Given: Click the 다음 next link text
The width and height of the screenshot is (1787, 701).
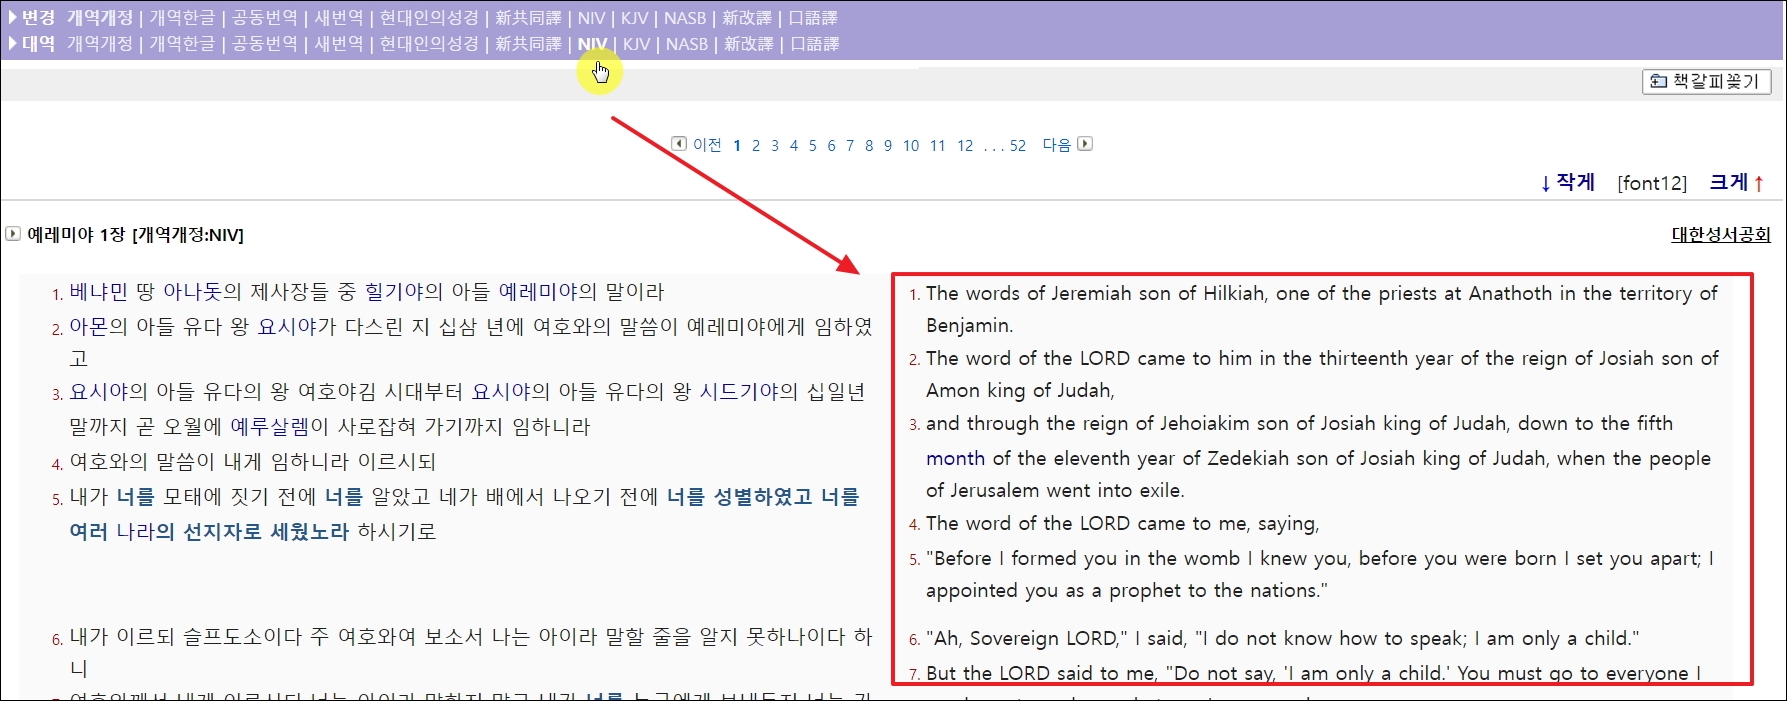Looking at the screenshot, I should 1057,145.
